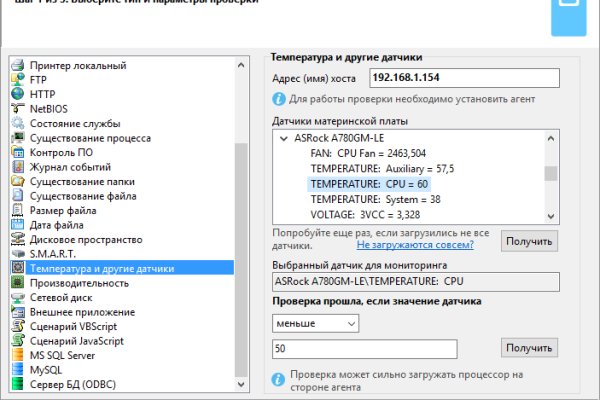This screenshot has width=600, height=400.
Task: Pick the S.M.A.R.T. disk check icon
Action: pyautogui.click(x=17, y=254)
